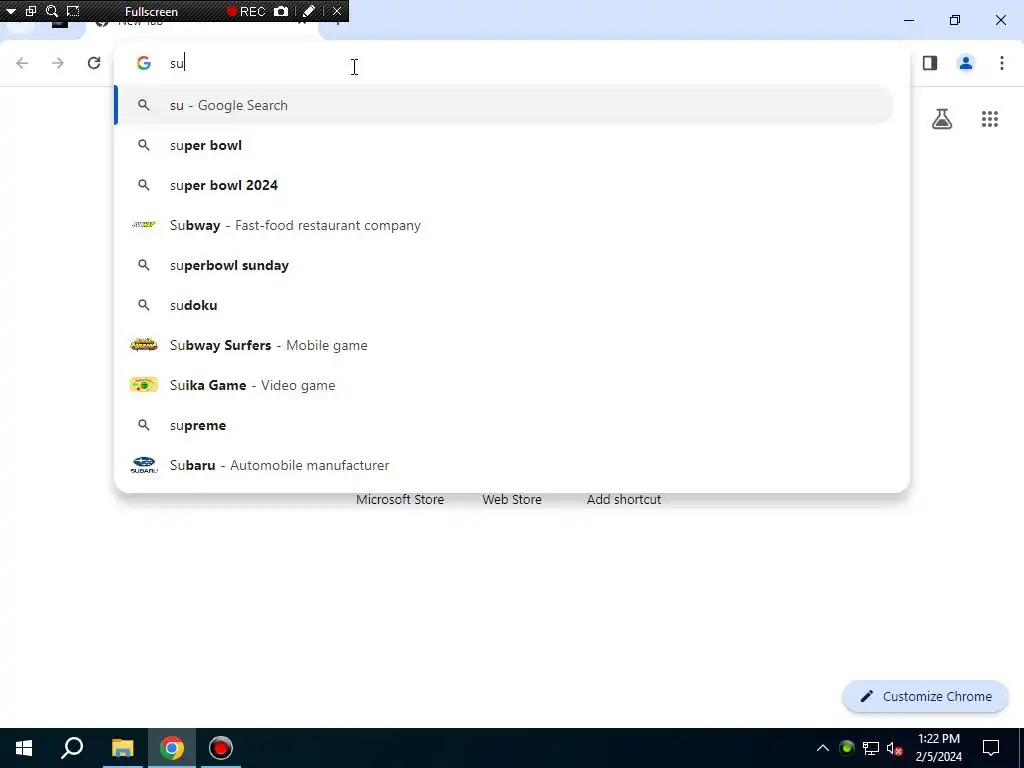
Task: Click the recorder zoom magnifier icon
Action: tap(52, 11)
